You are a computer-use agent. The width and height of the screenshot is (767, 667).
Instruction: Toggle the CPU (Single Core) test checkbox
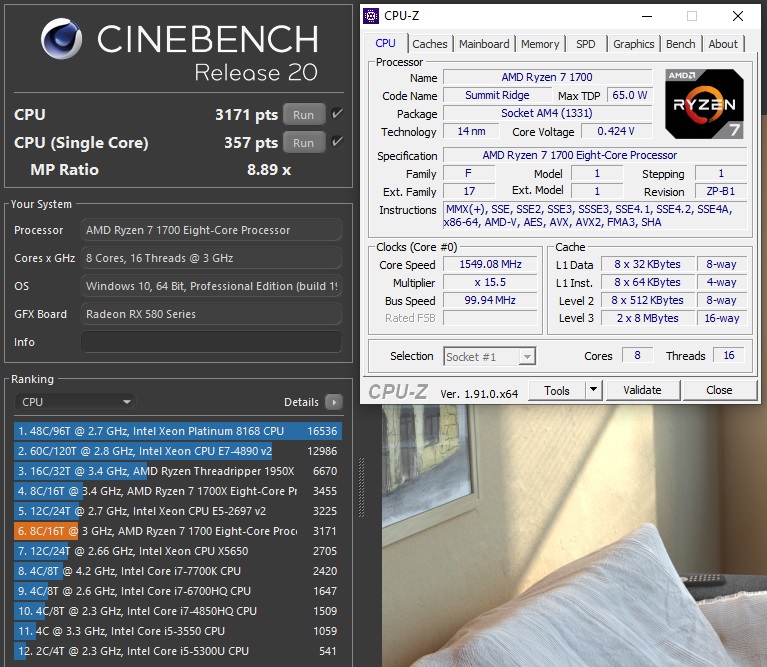pyautogui.click(x=337, y=142)
